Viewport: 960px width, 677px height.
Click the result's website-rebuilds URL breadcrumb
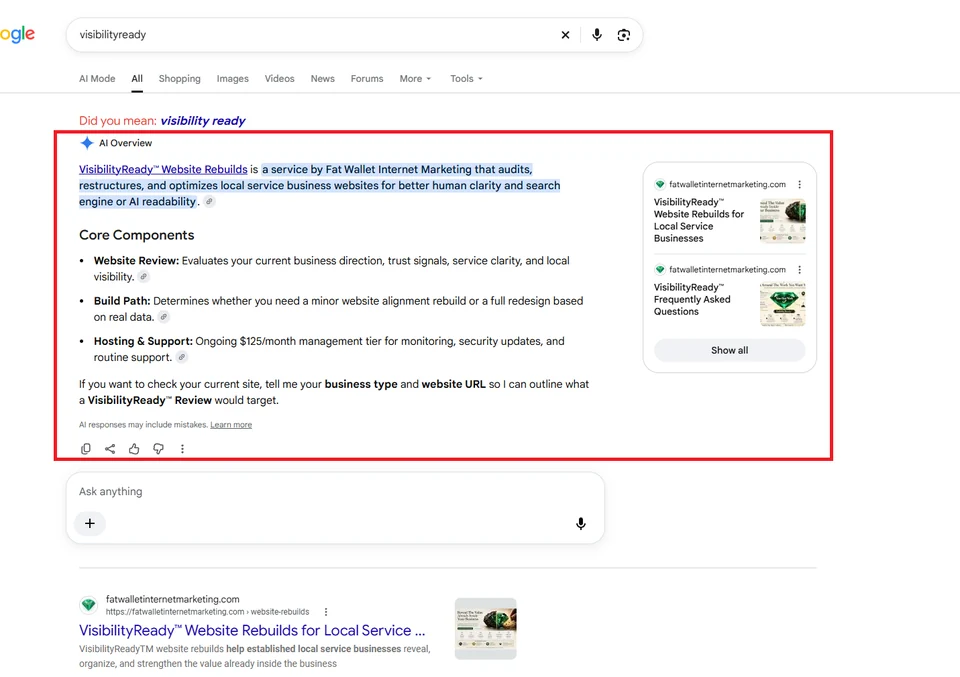pos(208,612)
